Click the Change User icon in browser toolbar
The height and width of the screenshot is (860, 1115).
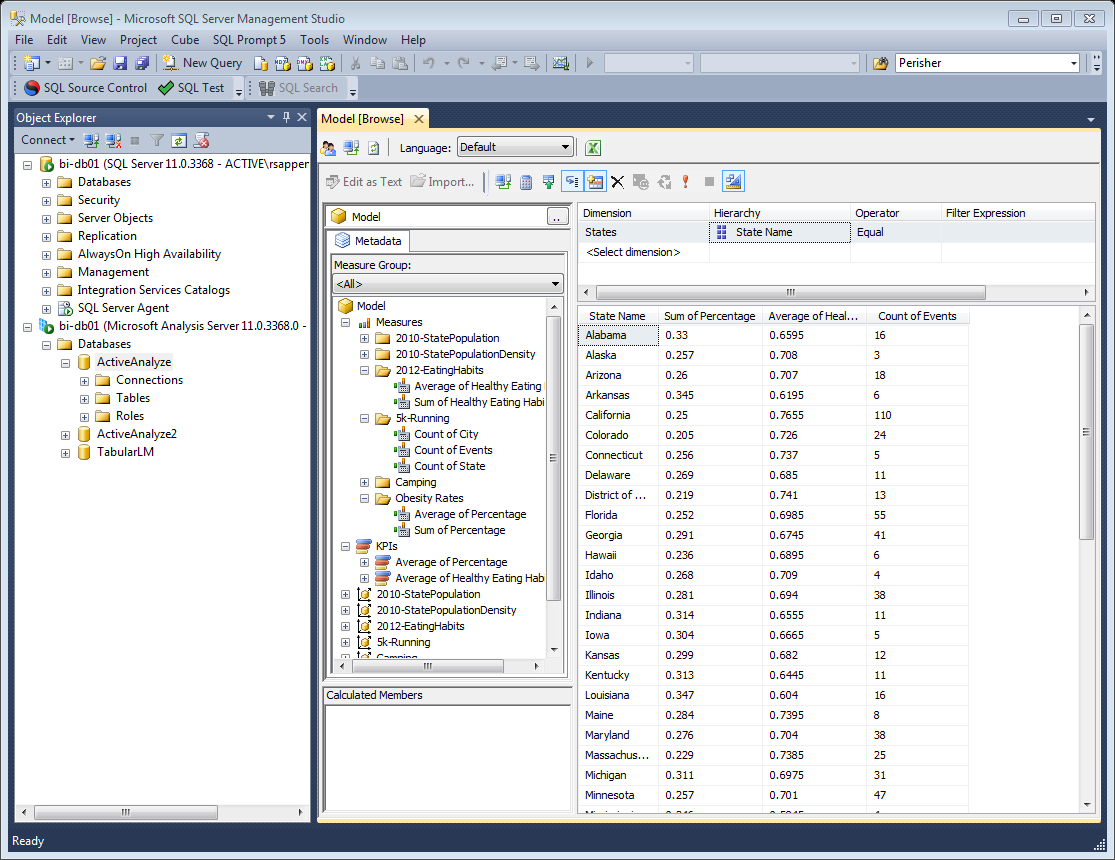[x=328, y=148]
